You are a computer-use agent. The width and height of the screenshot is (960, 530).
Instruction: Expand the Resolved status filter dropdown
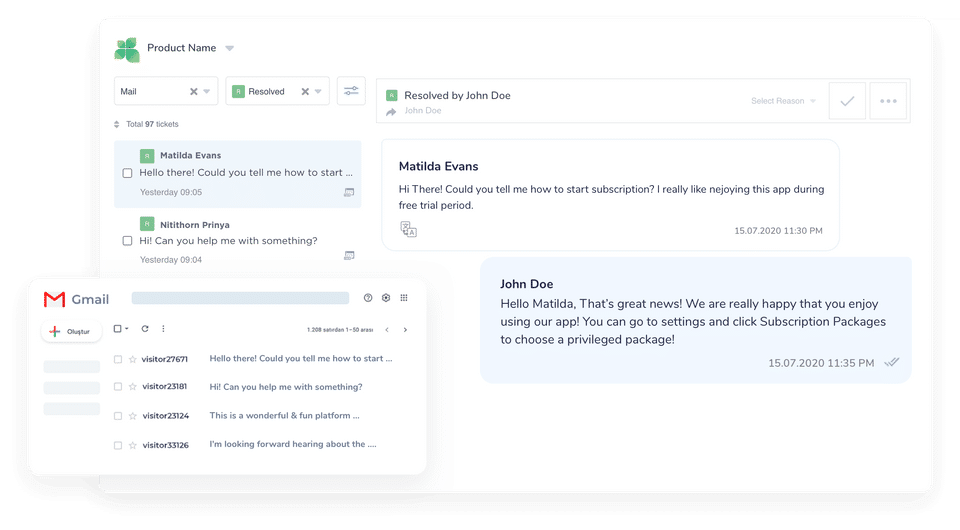pos(319,91)
